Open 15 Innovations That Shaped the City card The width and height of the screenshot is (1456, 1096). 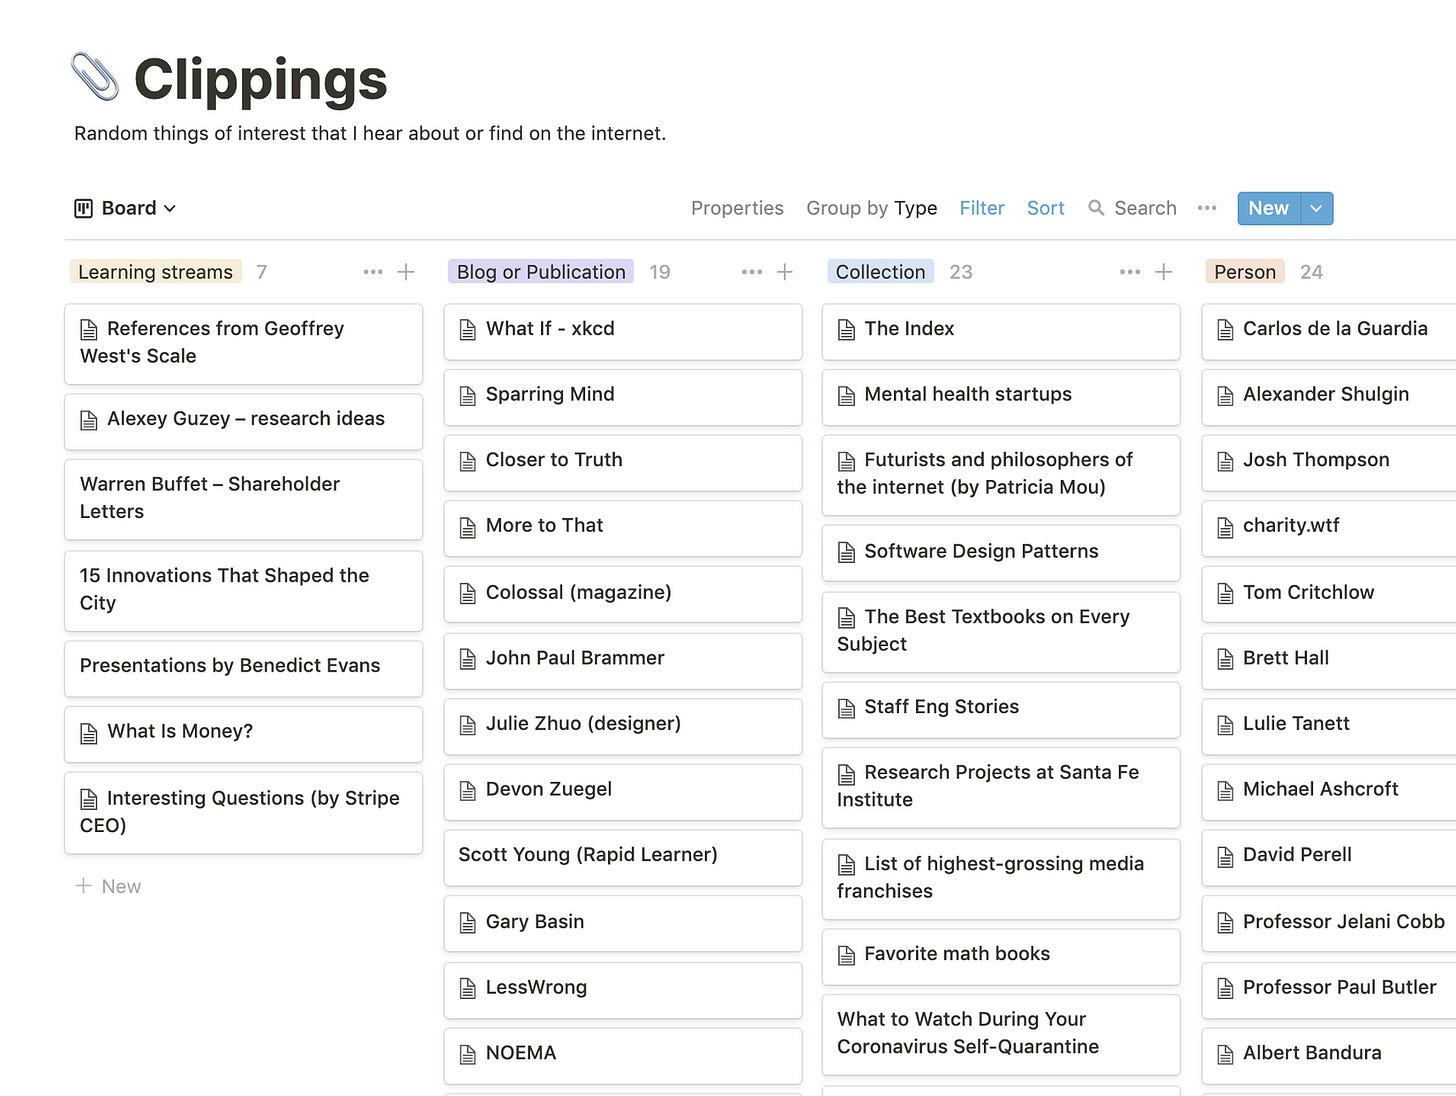click(243, 590)
